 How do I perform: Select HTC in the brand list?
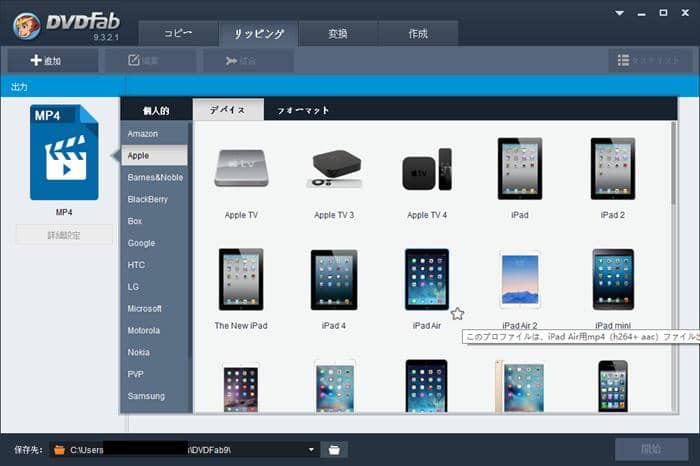154,265
